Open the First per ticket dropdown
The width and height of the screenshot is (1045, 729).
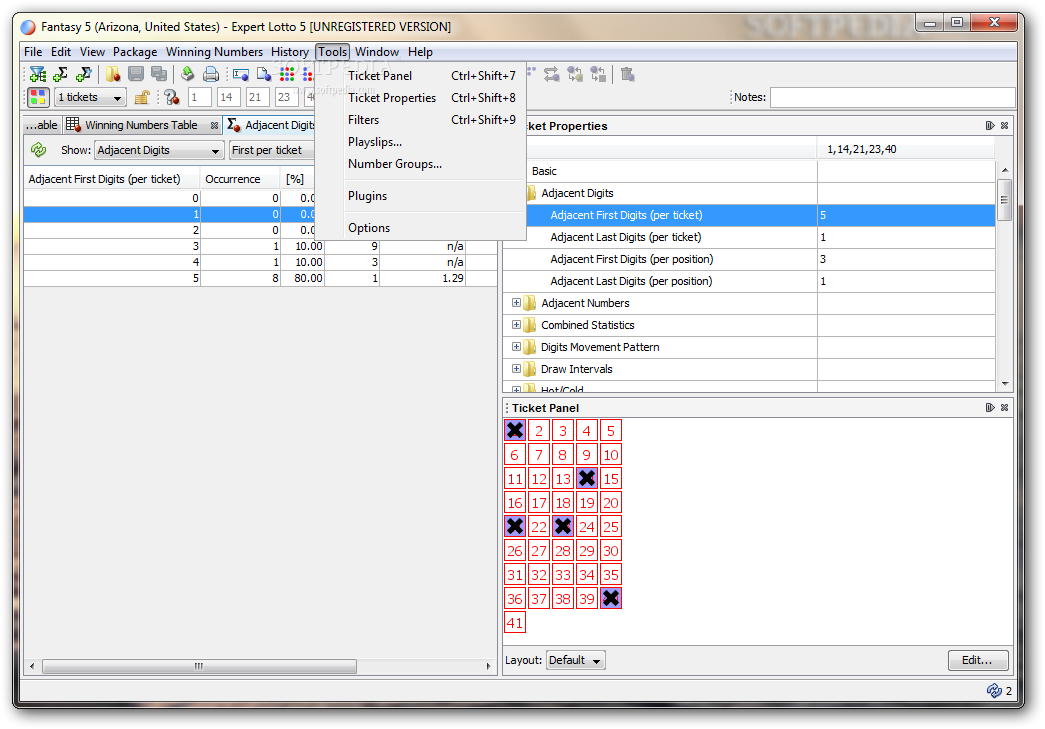tap(272, 150)
